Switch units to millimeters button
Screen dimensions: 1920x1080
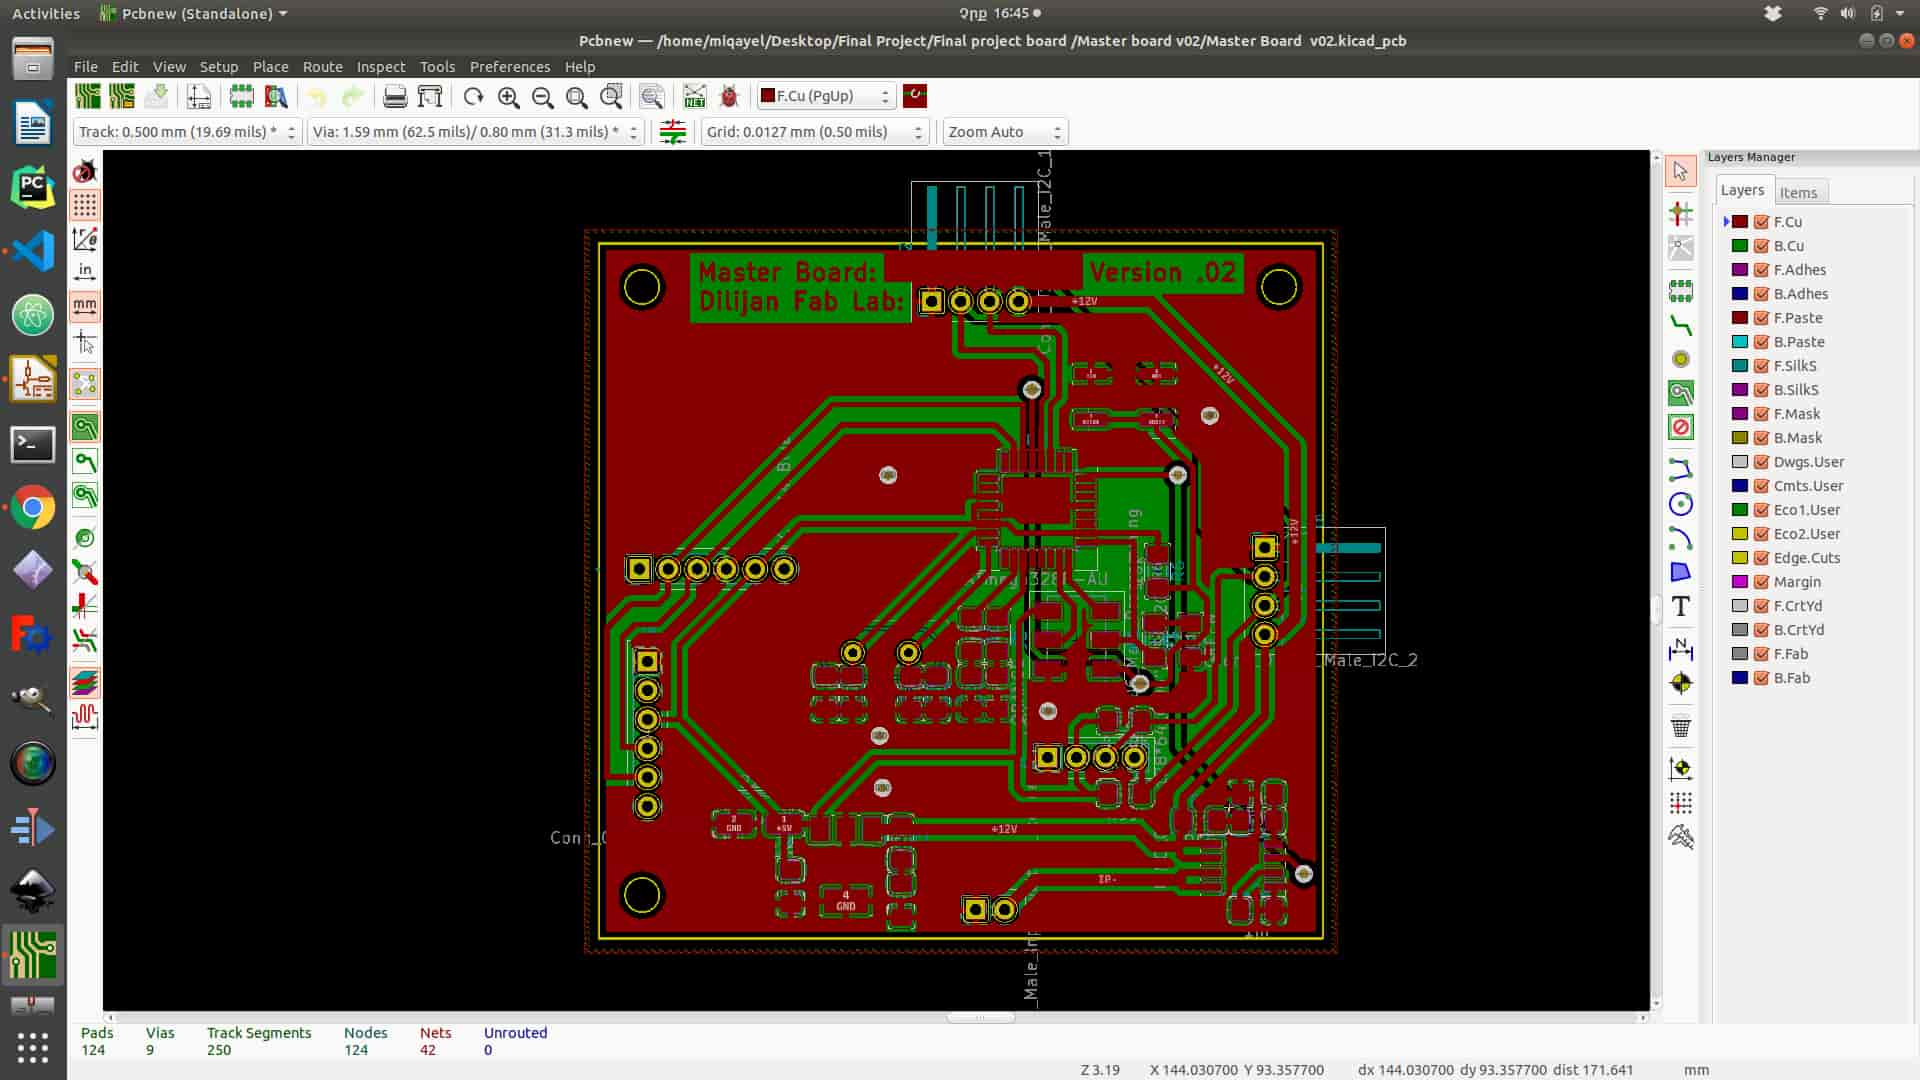coord(85,305)
